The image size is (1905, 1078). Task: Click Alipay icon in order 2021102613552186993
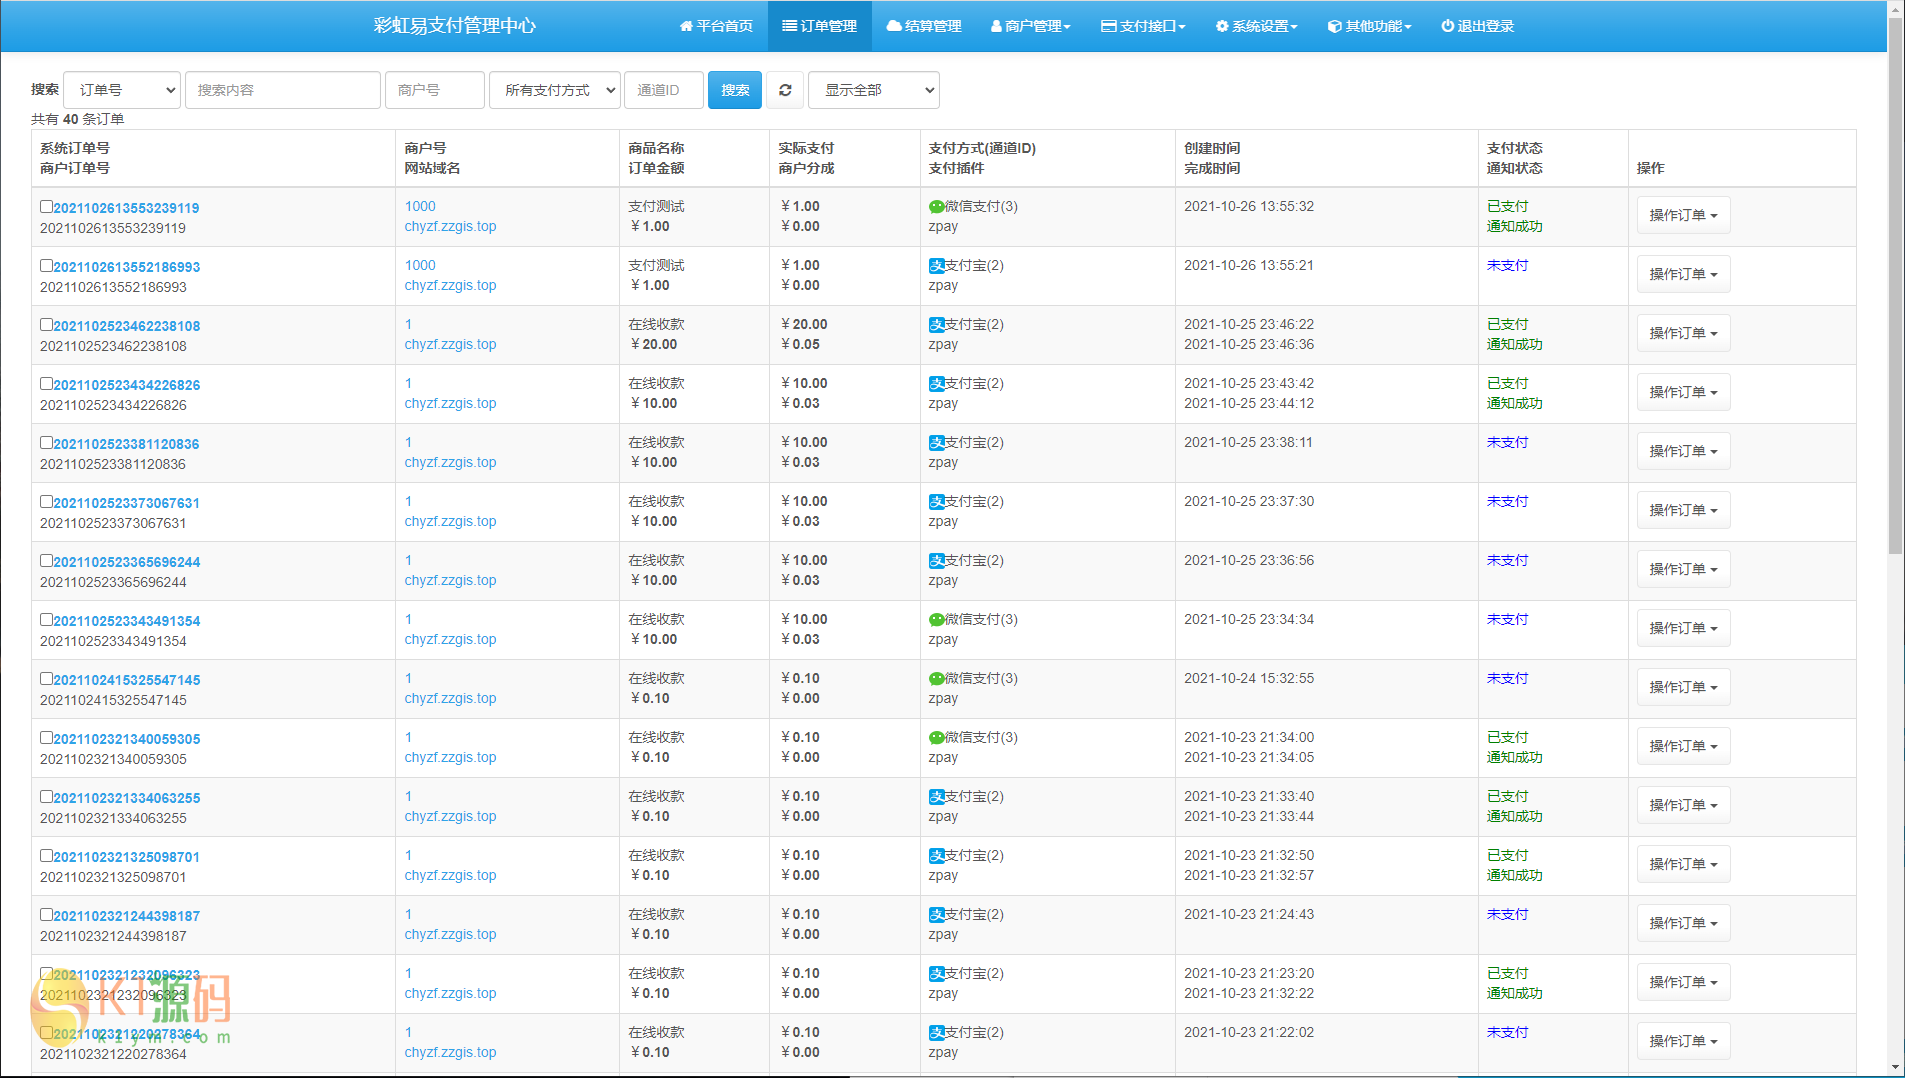[x=936, y=266]
